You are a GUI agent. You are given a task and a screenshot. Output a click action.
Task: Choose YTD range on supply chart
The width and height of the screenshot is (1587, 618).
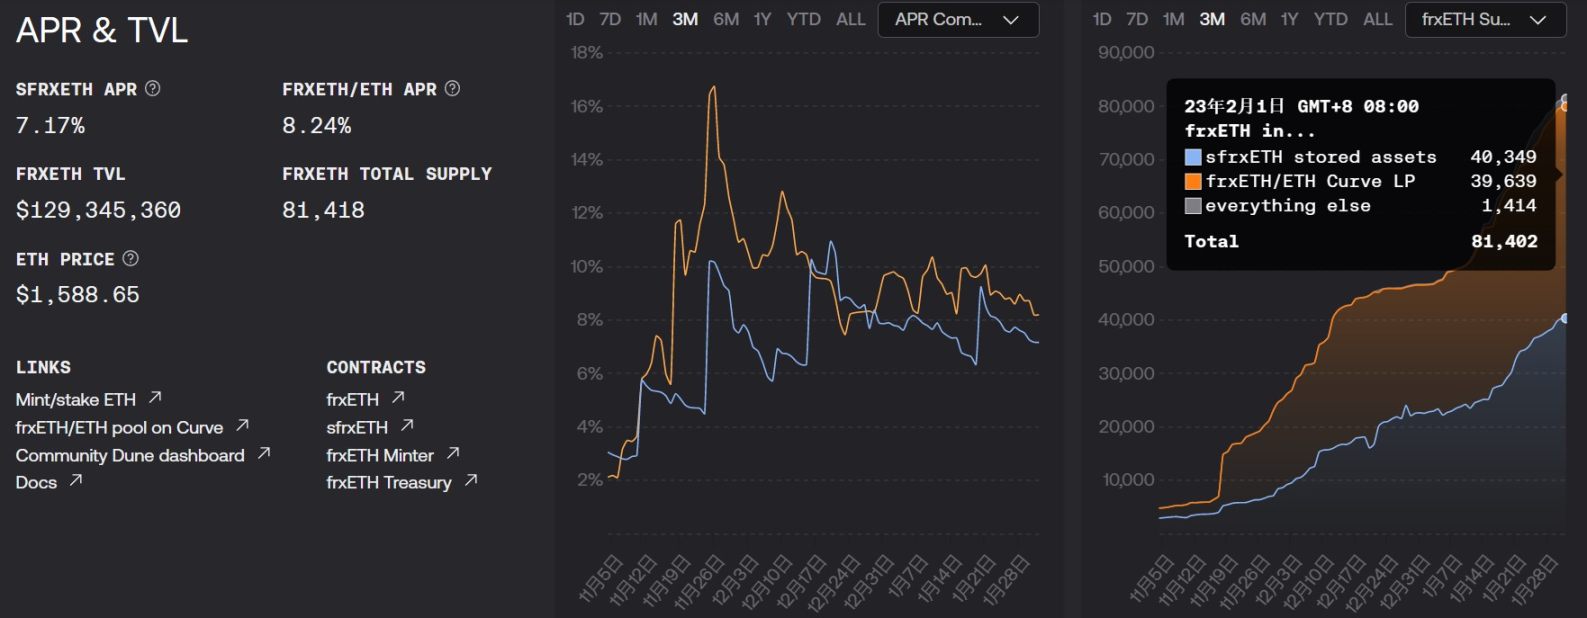[x=1330, y=19]
